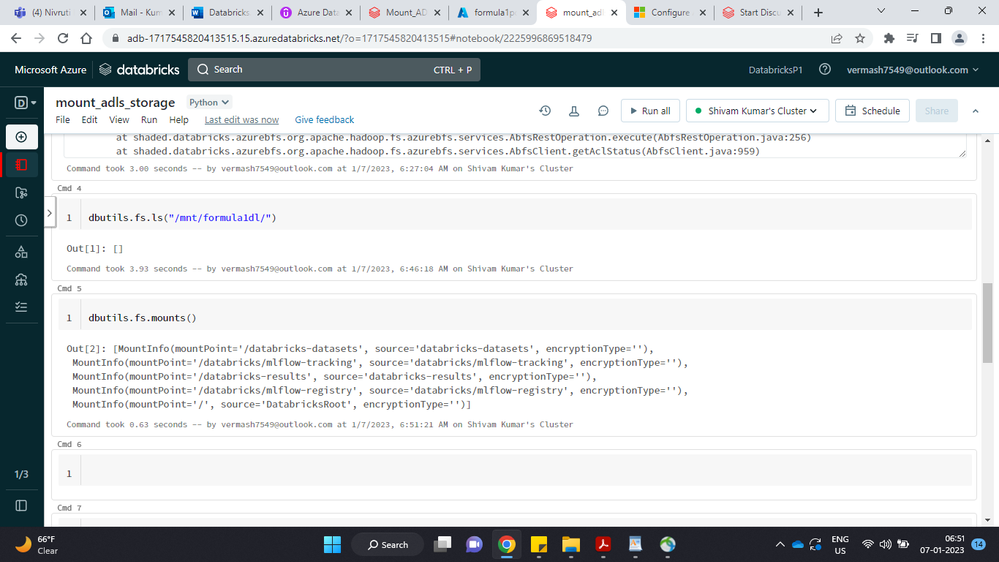Expand the side panel arrow beside Cmd 4

(x=50, y=213)
